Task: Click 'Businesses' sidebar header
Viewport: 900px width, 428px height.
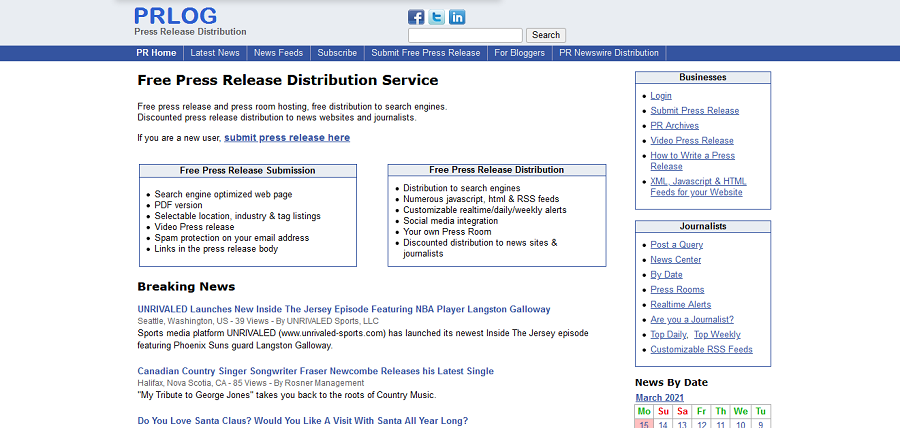Action: click(x=703, y=77)
